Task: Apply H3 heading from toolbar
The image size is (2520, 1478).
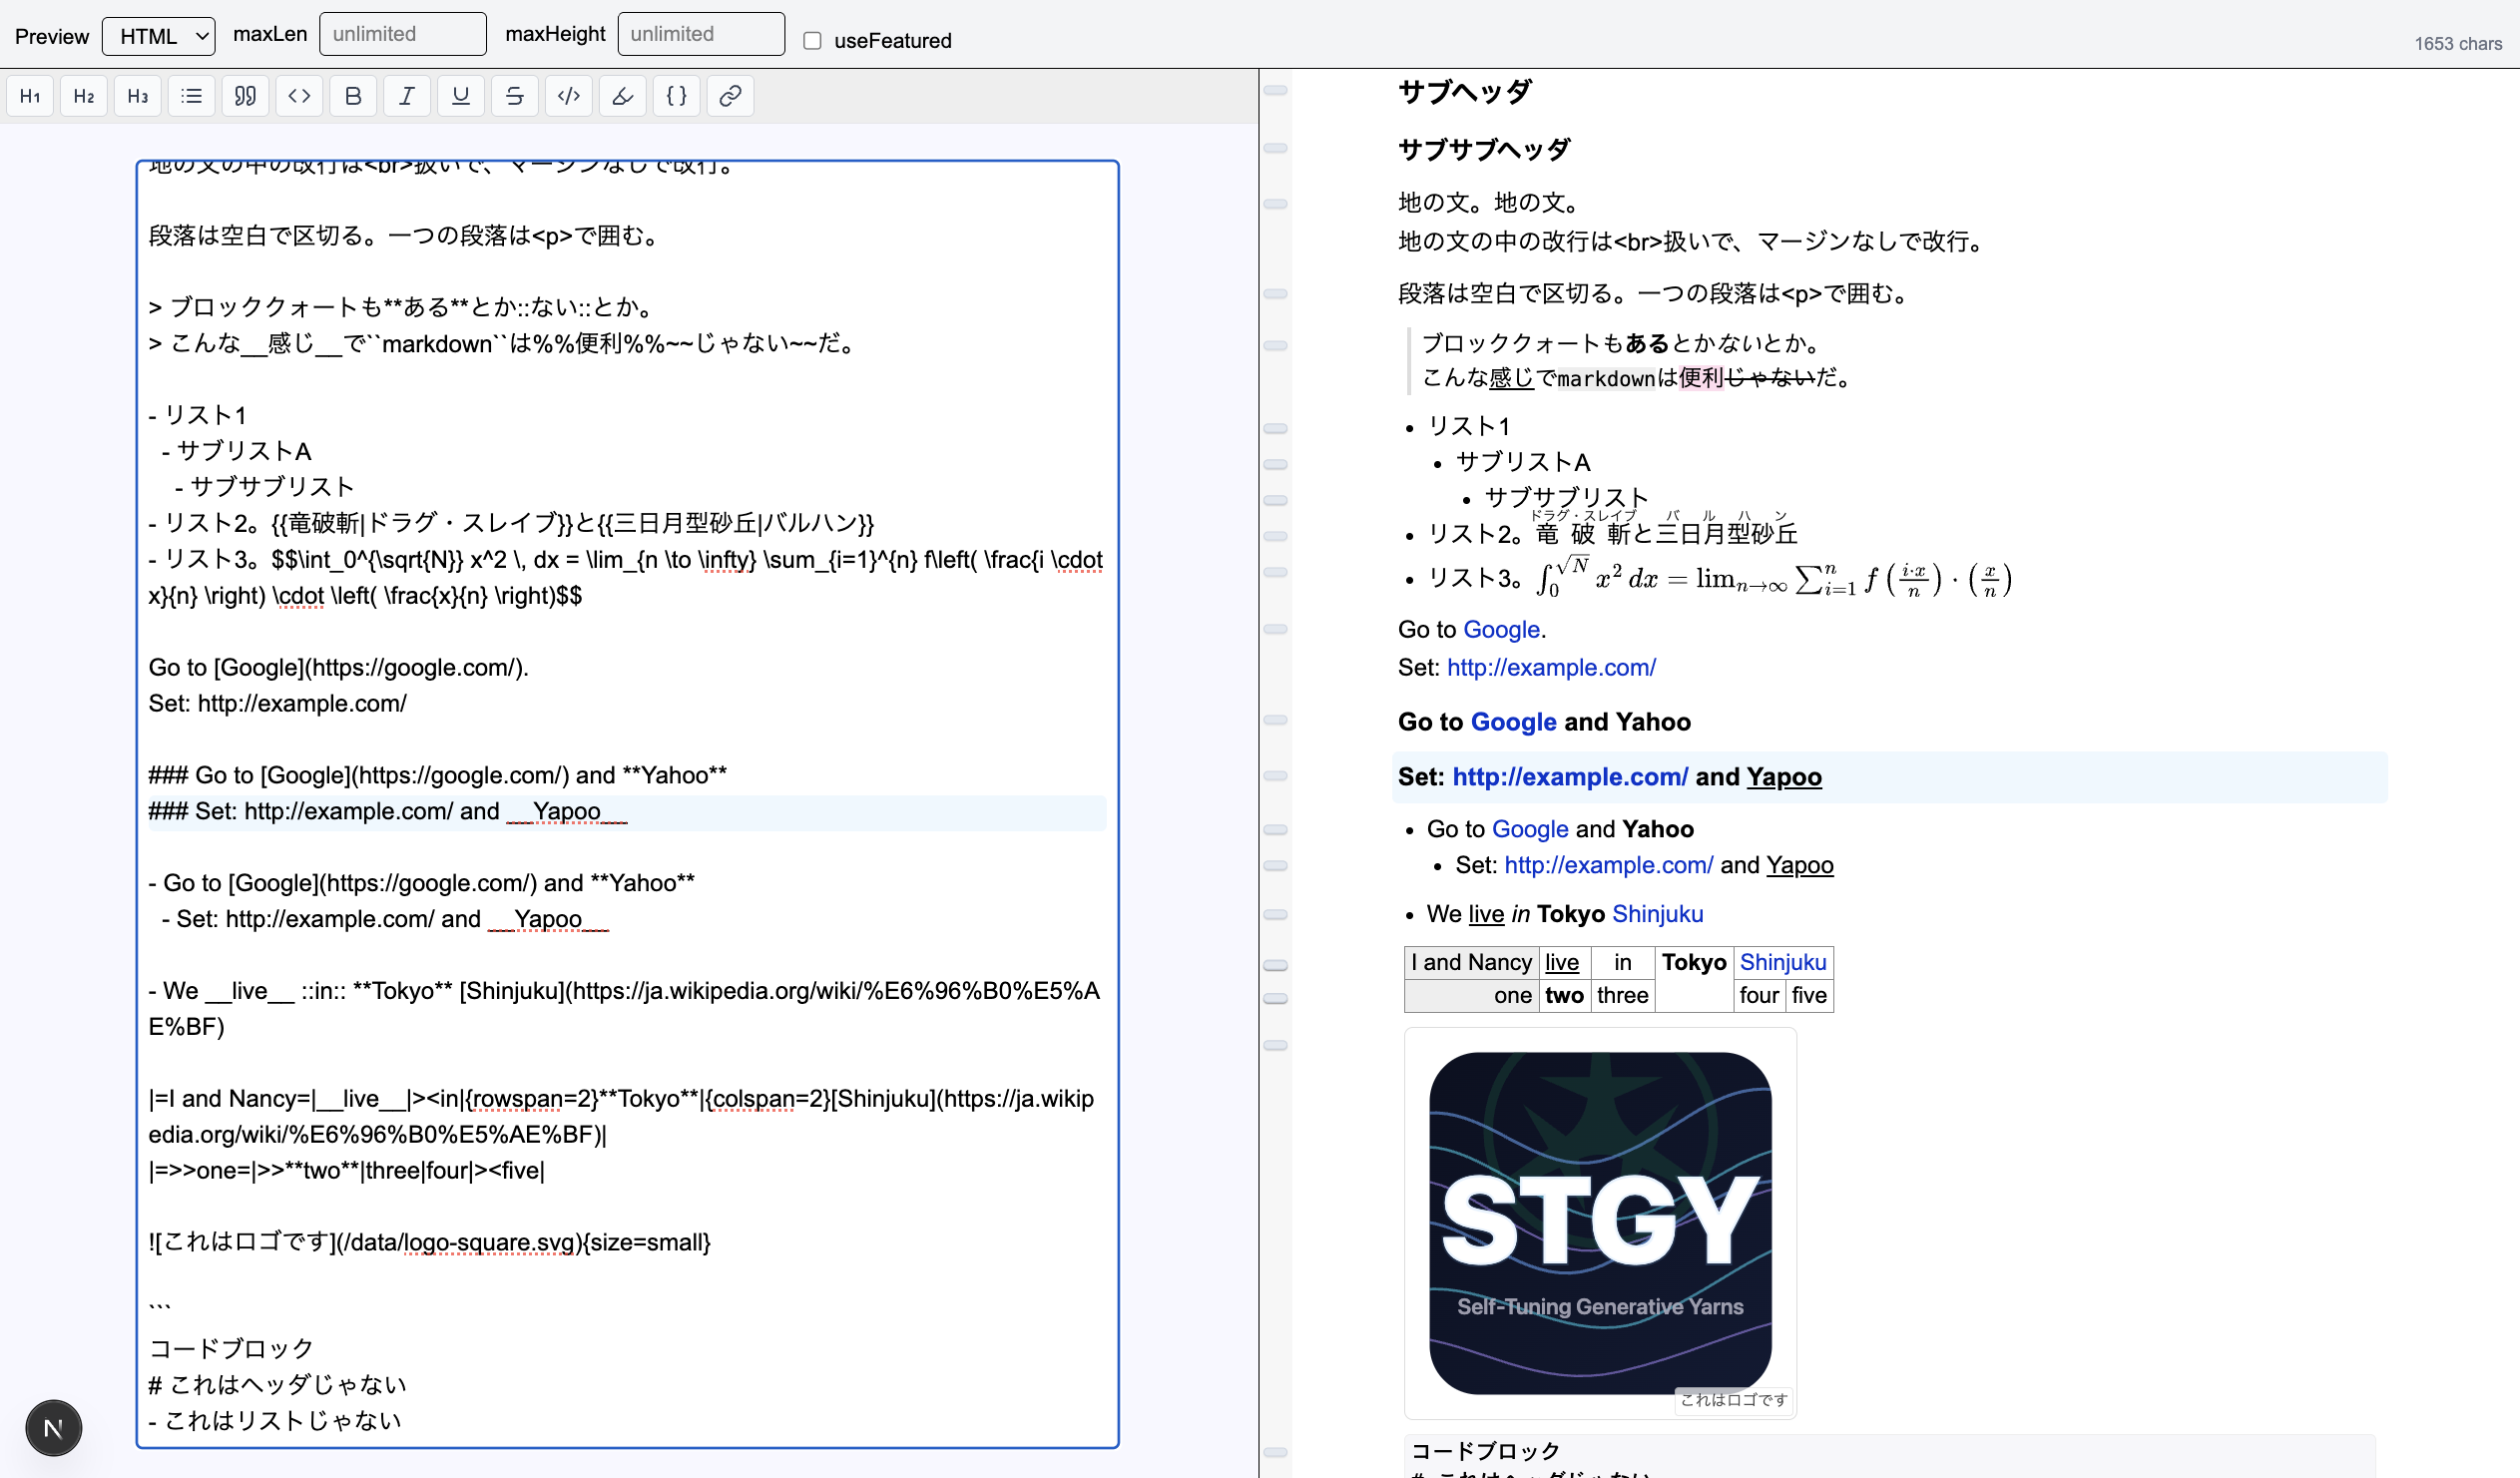Action: pos(138,96)
